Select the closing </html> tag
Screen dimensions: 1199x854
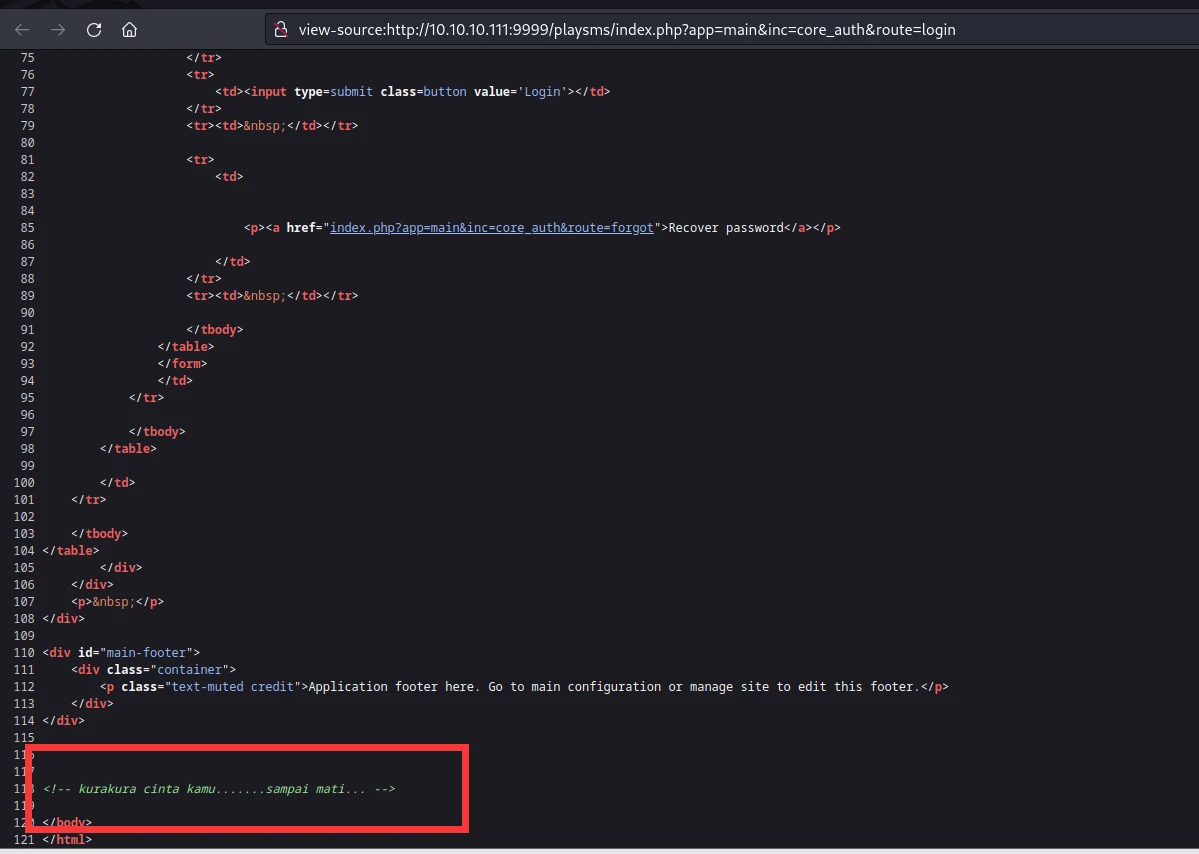pyautogui.click(x=67, y=839)
